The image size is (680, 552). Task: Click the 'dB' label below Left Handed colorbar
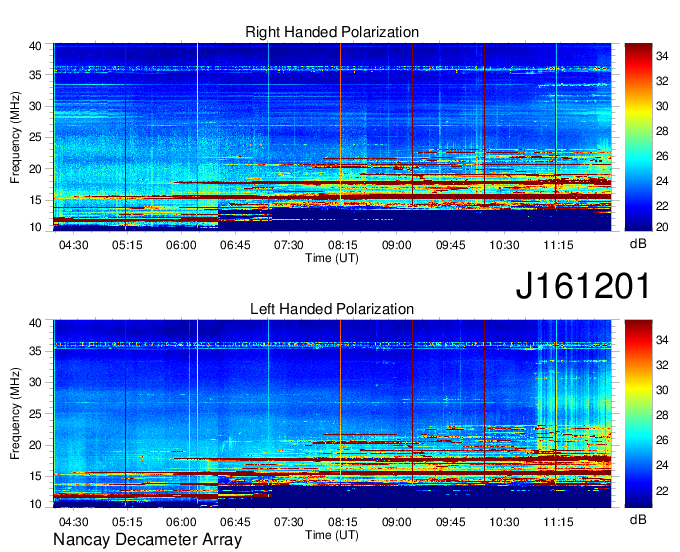638,519
